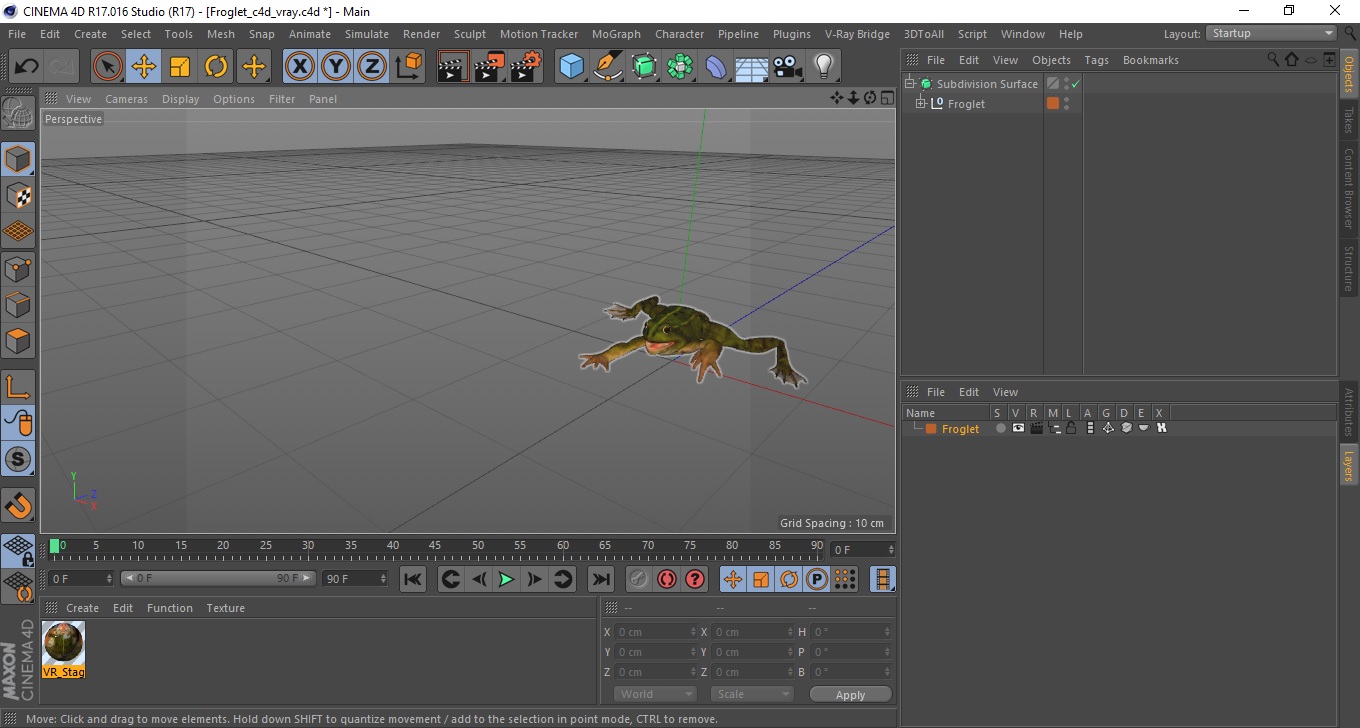Add a Floor environment object
Viewport: 1360px width, 728px height.
click(x=751, y=67)
